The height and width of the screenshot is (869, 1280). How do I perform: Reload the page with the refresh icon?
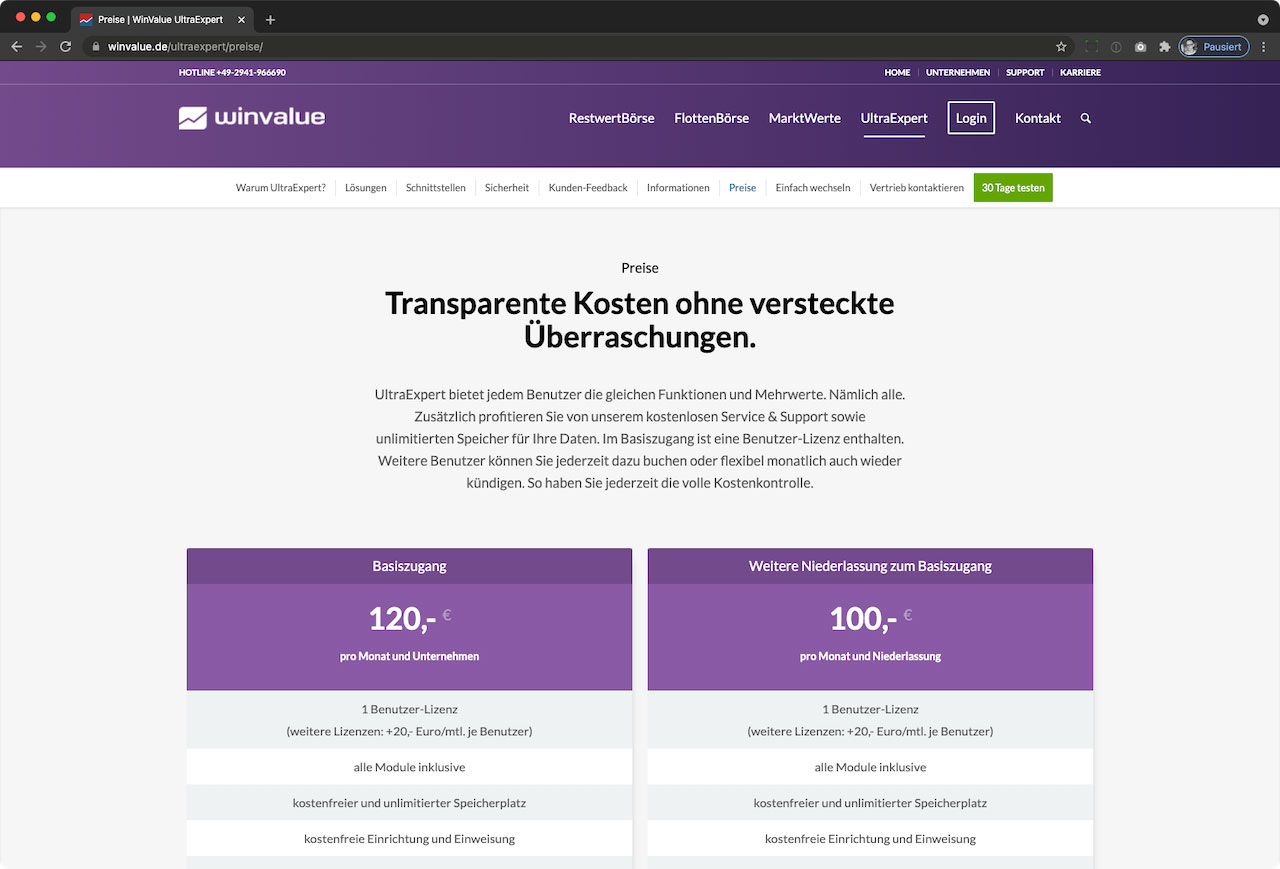66,46
